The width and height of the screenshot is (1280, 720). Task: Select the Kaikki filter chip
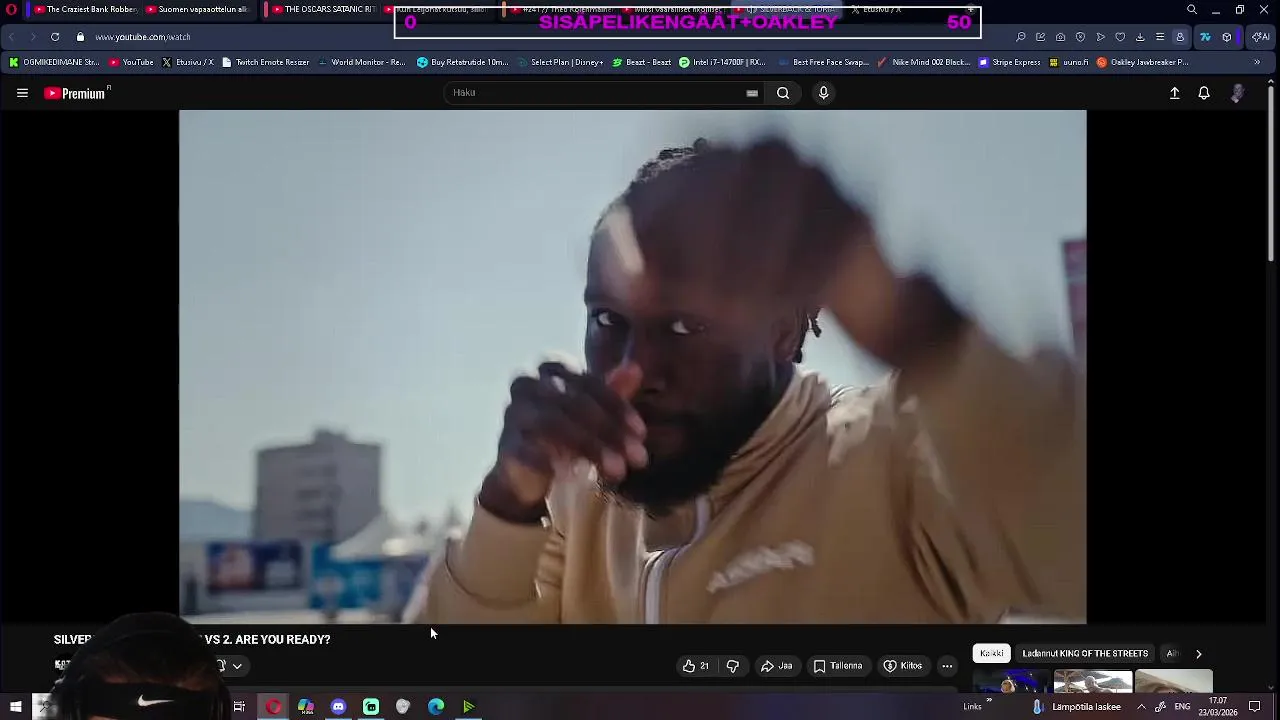[x=992, y=653]
